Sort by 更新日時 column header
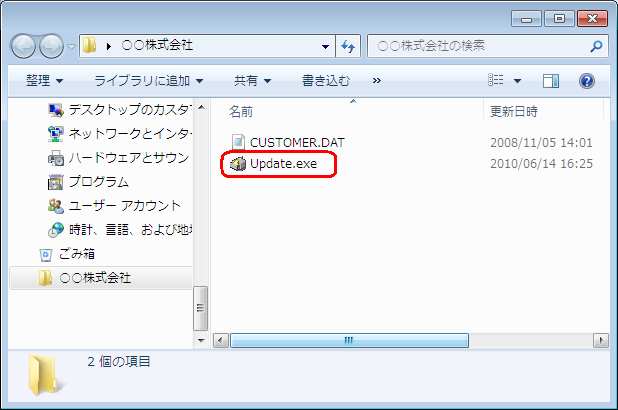The height and width of the screenshot is (410, 618). [514, 112]
